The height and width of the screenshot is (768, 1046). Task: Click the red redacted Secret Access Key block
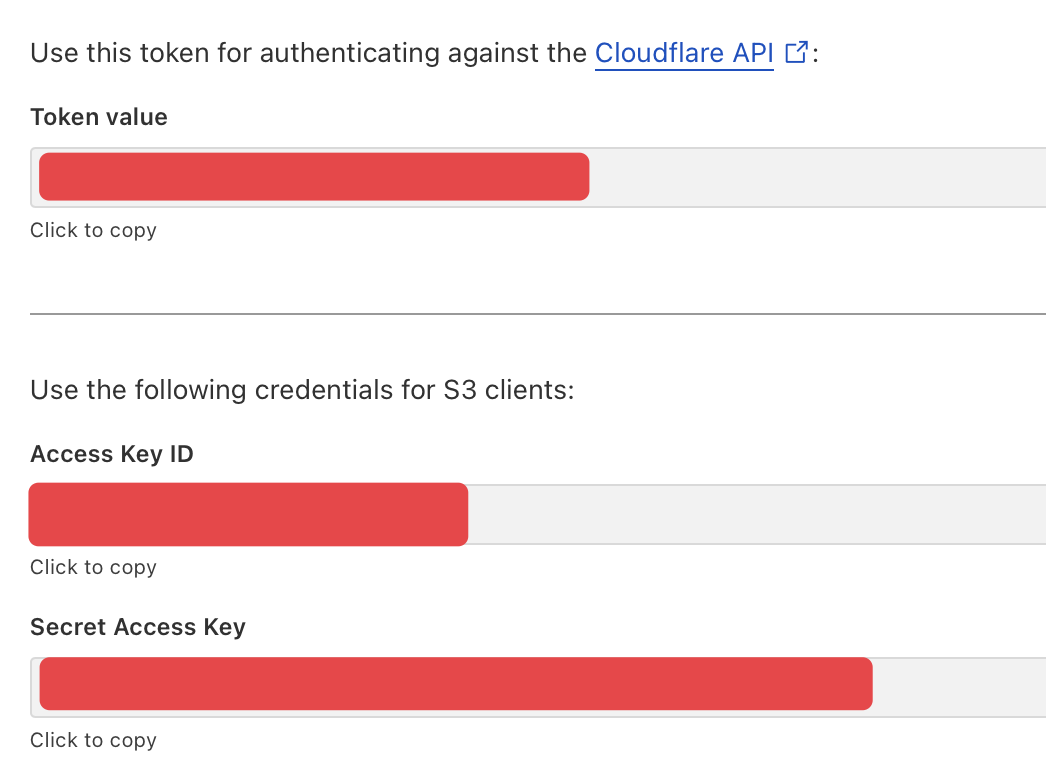456,684
